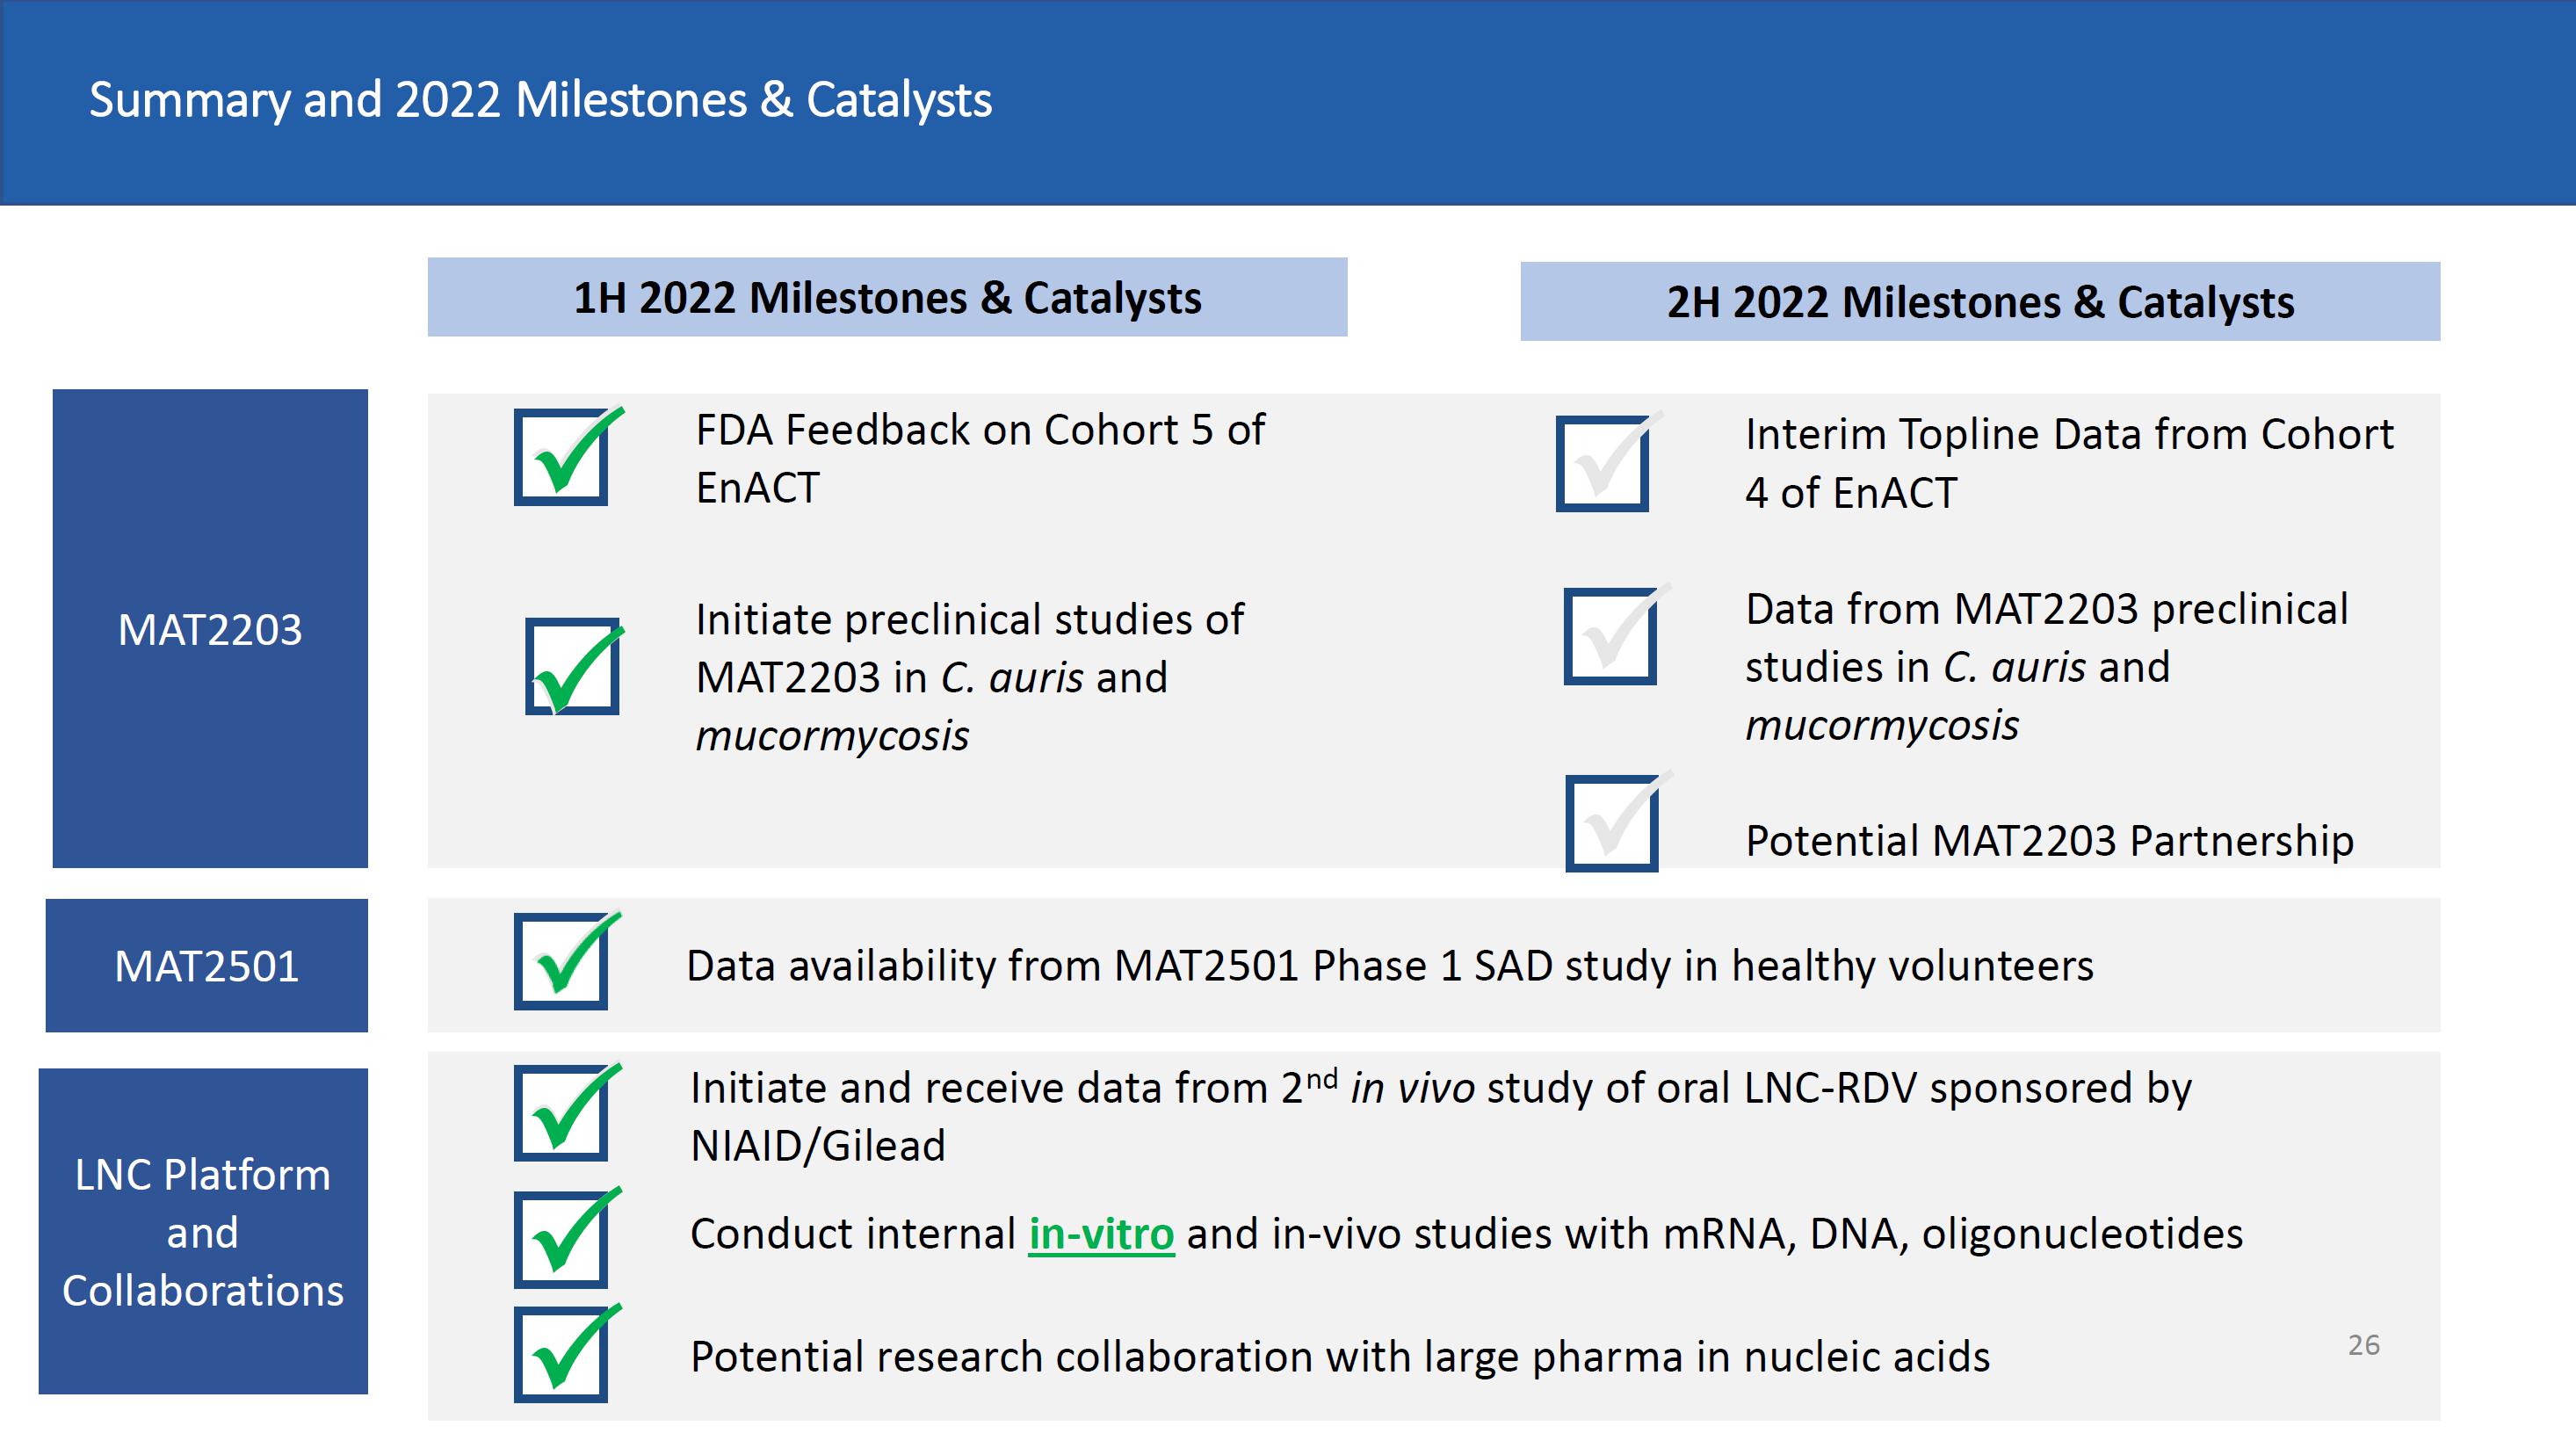Click the checkbox for Initiate preclinical studies
This screenshot has height=1448, width=2576.
[x=572, y=666]
